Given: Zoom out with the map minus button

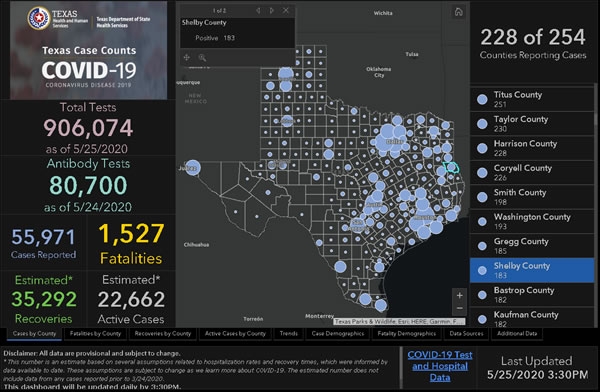Looking at the screenshot, I should pos(460,308).
